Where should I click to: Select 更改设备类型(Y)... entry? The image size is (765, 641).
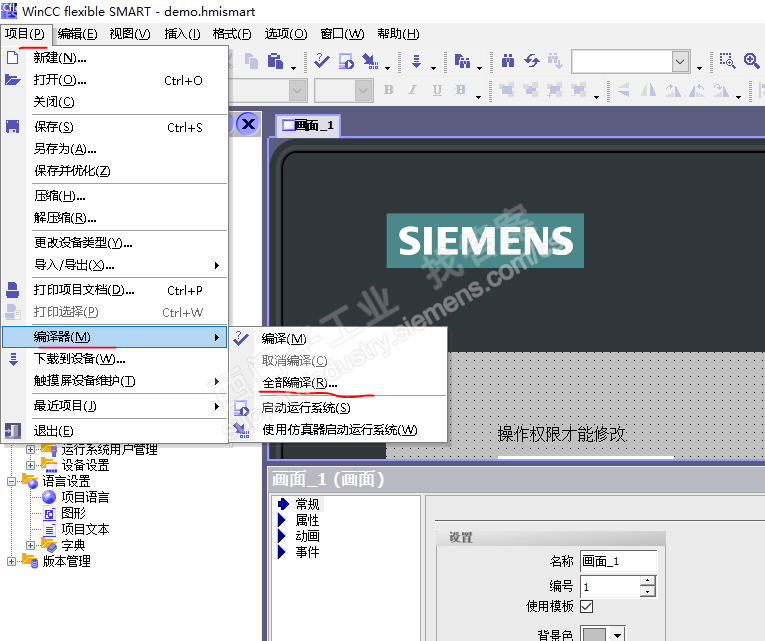click(x=115, y=242)
